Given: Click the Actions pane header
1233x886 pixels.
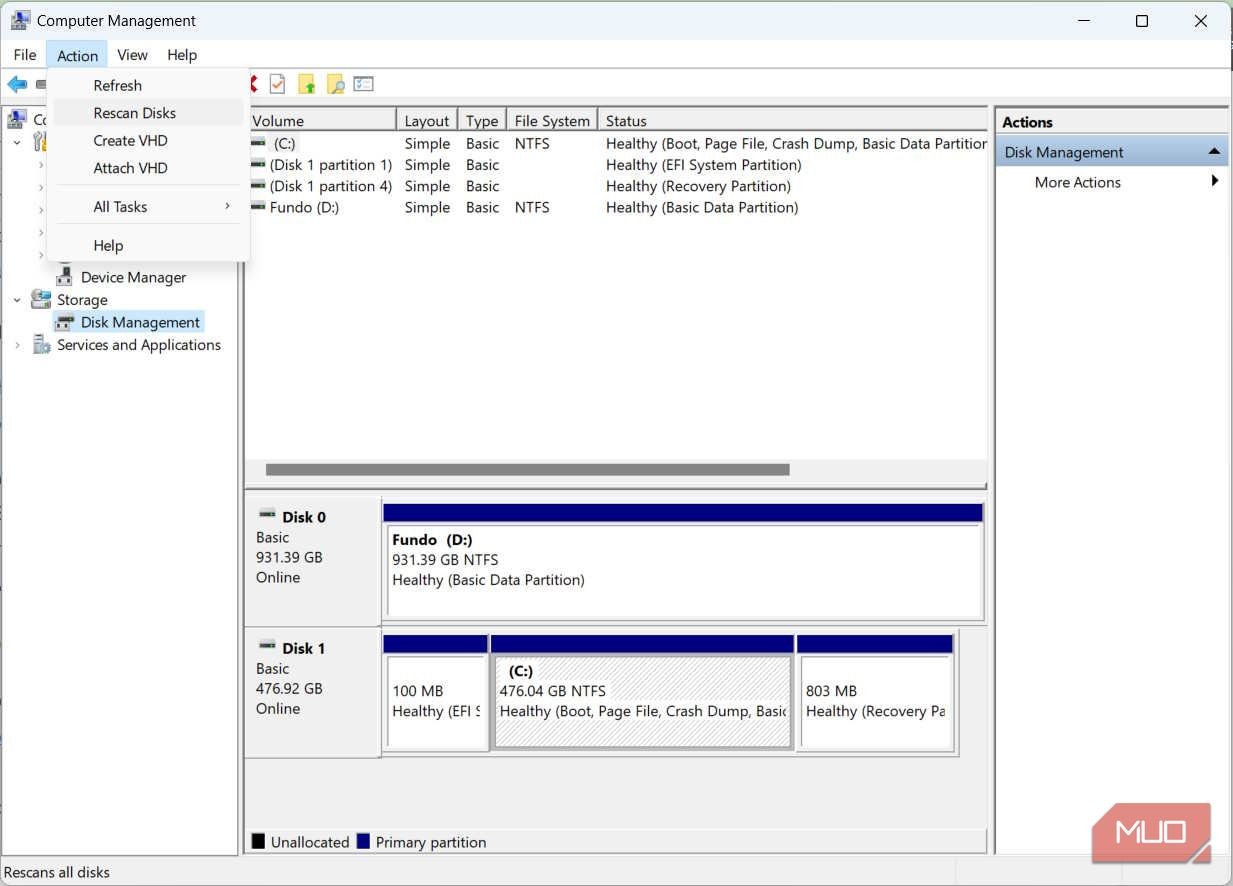Looking at the screenshot, I should pos(1111,122).
